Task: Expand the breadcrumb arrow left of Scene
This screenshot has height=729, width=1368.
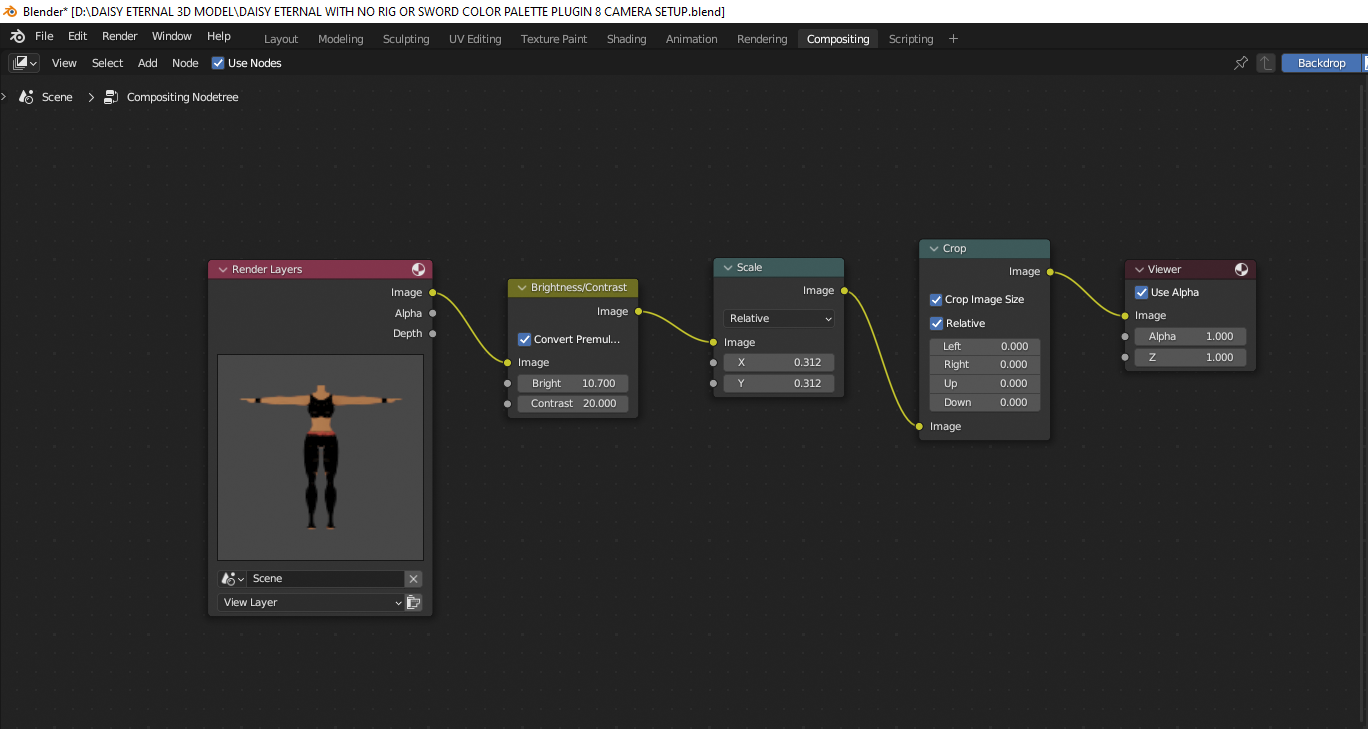Action: (x=4, y=97)
